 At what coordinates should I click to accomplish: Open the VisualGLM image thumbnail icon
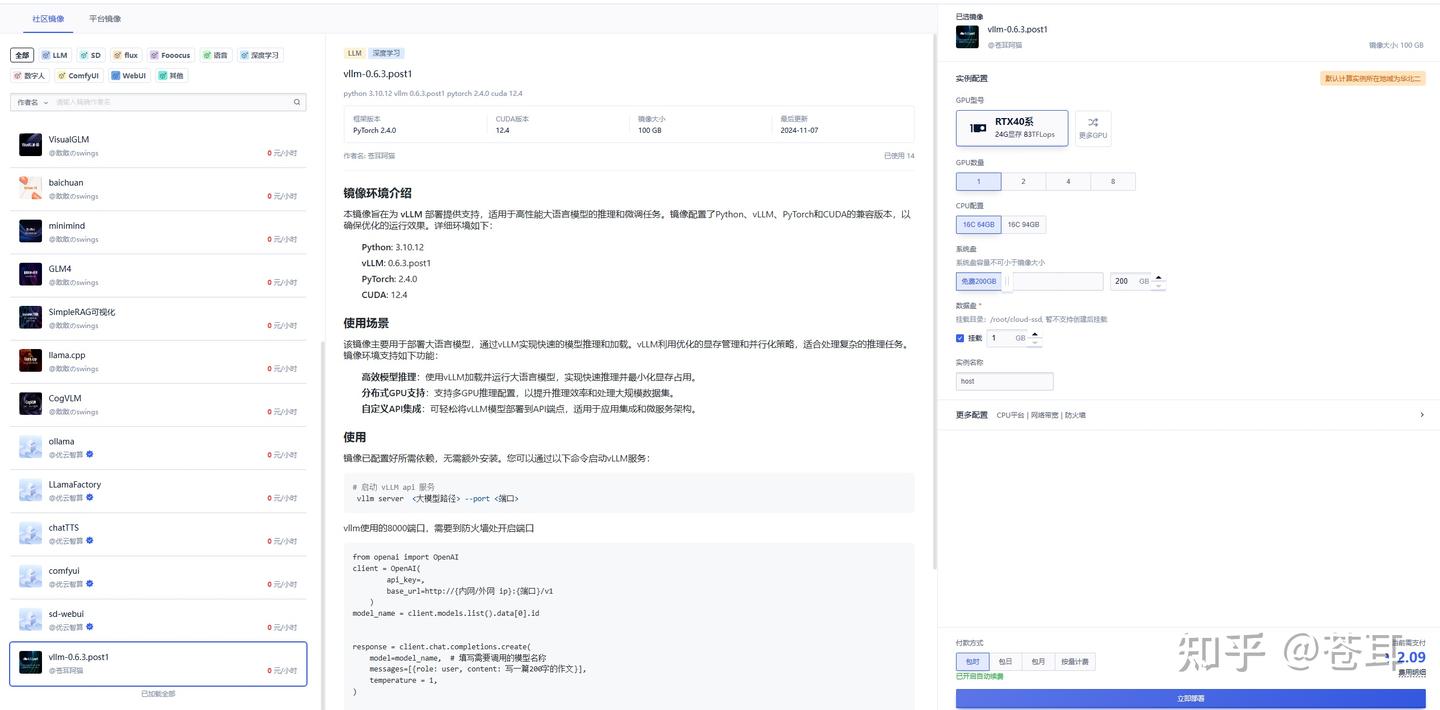30,145
